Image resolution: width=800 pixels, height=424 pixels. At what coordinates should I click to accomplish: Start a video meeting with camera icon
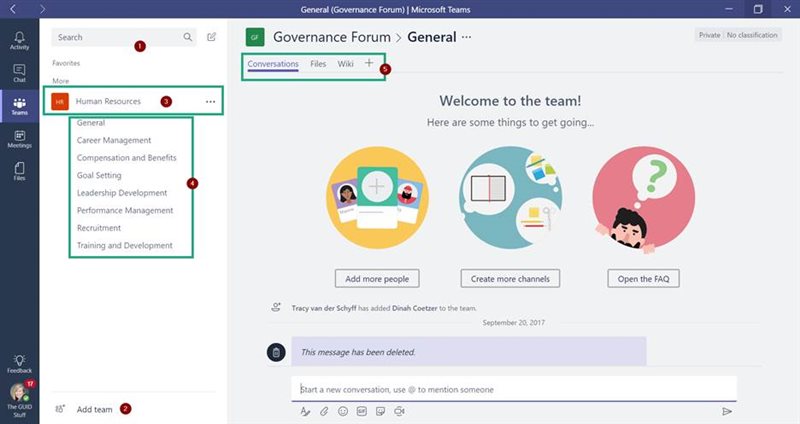(x=399, y=411)
